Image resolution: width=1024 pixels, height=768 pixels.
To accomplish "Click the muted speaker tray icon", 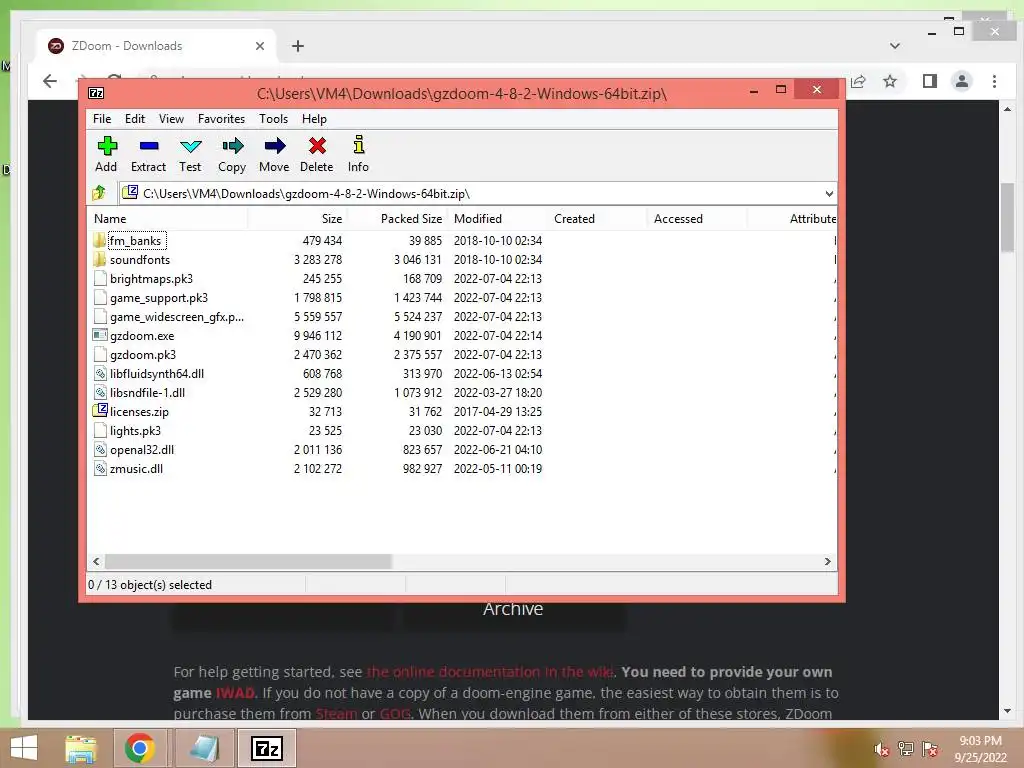I will click(x=882, y=749).
